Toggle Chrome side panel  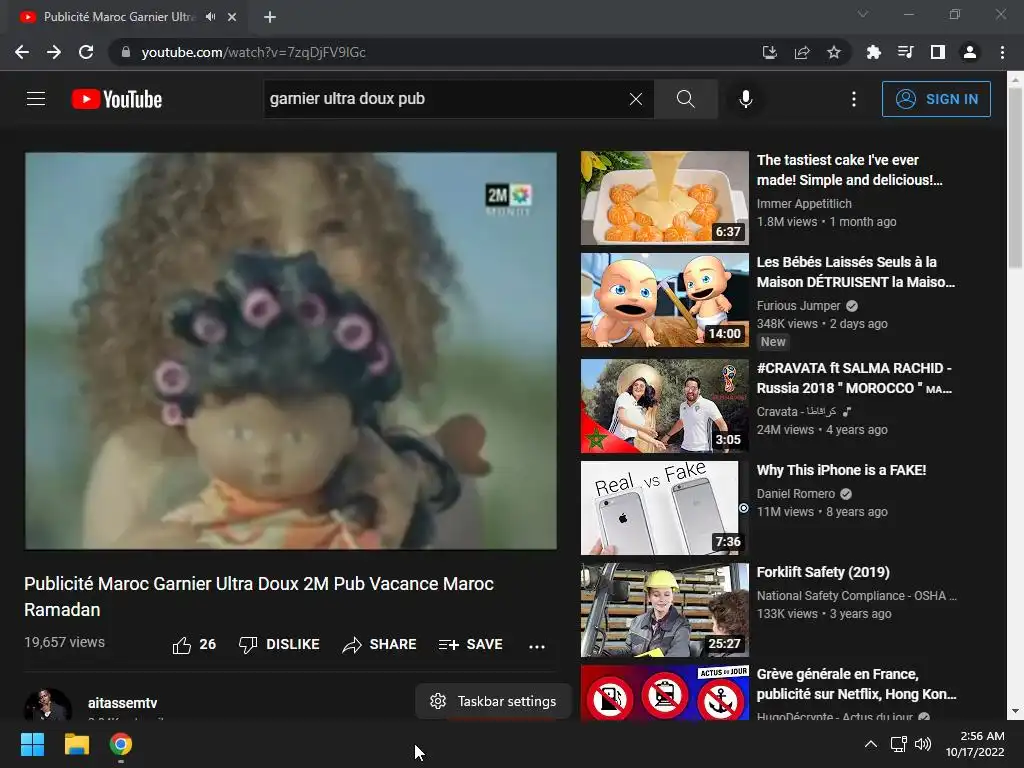(x=937, y=52)
